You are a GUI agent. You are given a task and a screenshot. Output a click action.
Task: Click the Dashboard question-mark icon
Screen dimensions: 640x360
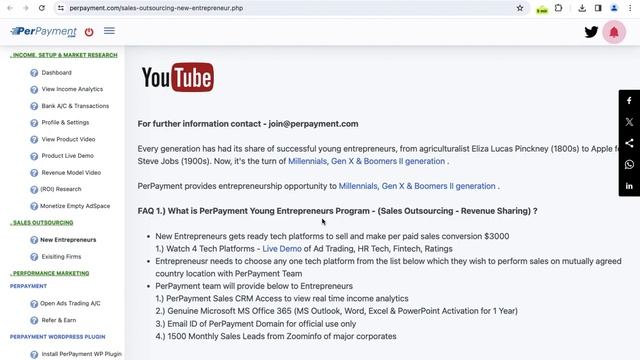tap(34, 73)
